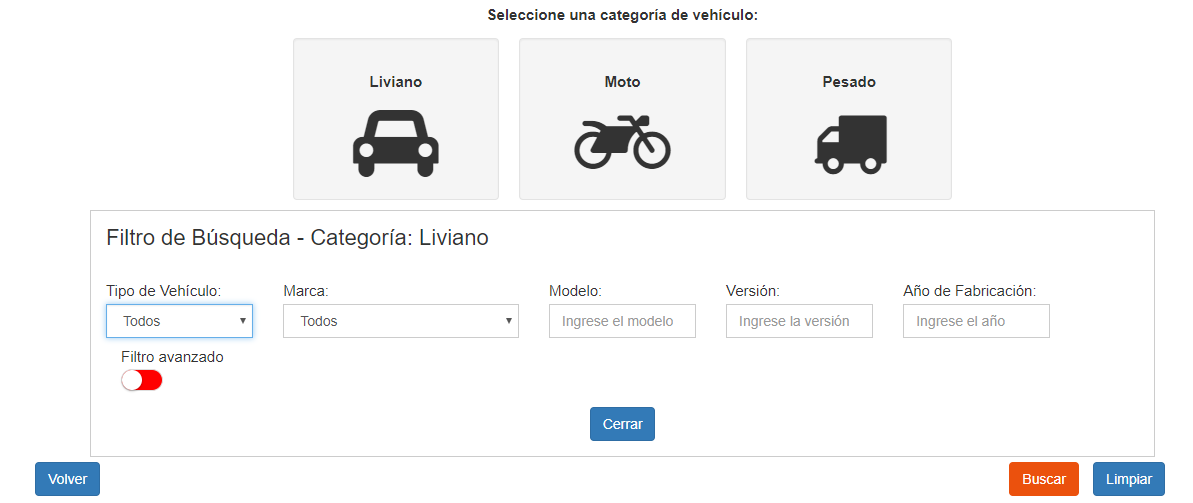
Task: Click the Tipo de Vehículo dropdown arrow
Action: 242,321
